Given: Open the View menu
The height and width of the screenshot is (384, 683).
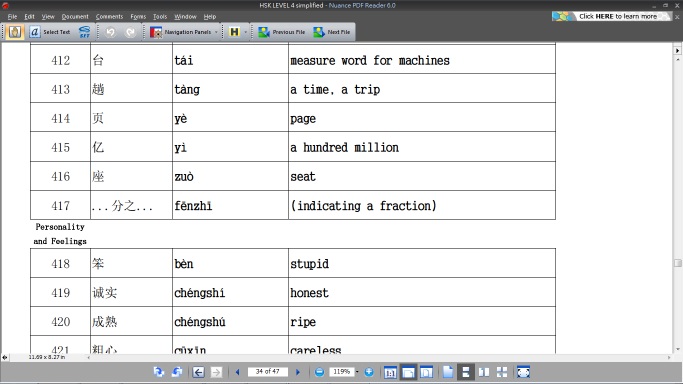Looking at the screenshot, I should [x=48, y=17].
